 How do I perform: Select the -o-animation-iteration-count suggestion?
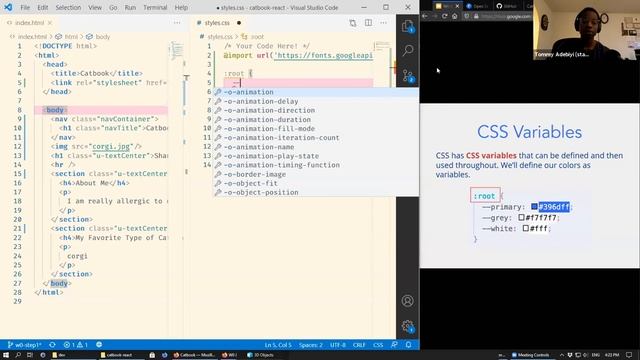(316, 138)
